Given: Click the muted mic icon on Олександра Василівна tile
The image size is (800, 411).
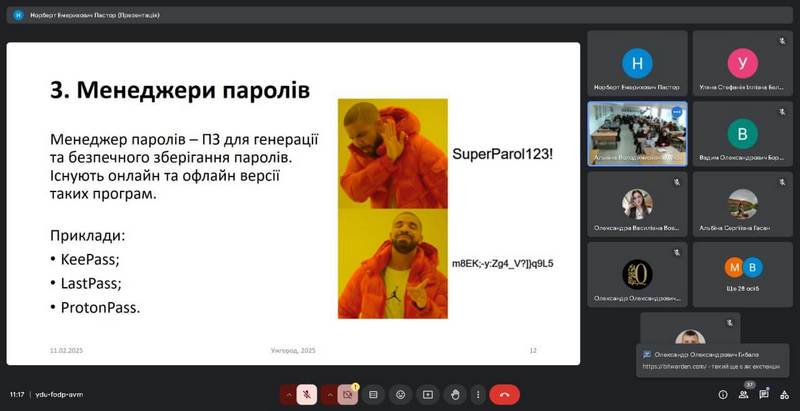Looking at the screenshot, I should click(x=677, y=182).
